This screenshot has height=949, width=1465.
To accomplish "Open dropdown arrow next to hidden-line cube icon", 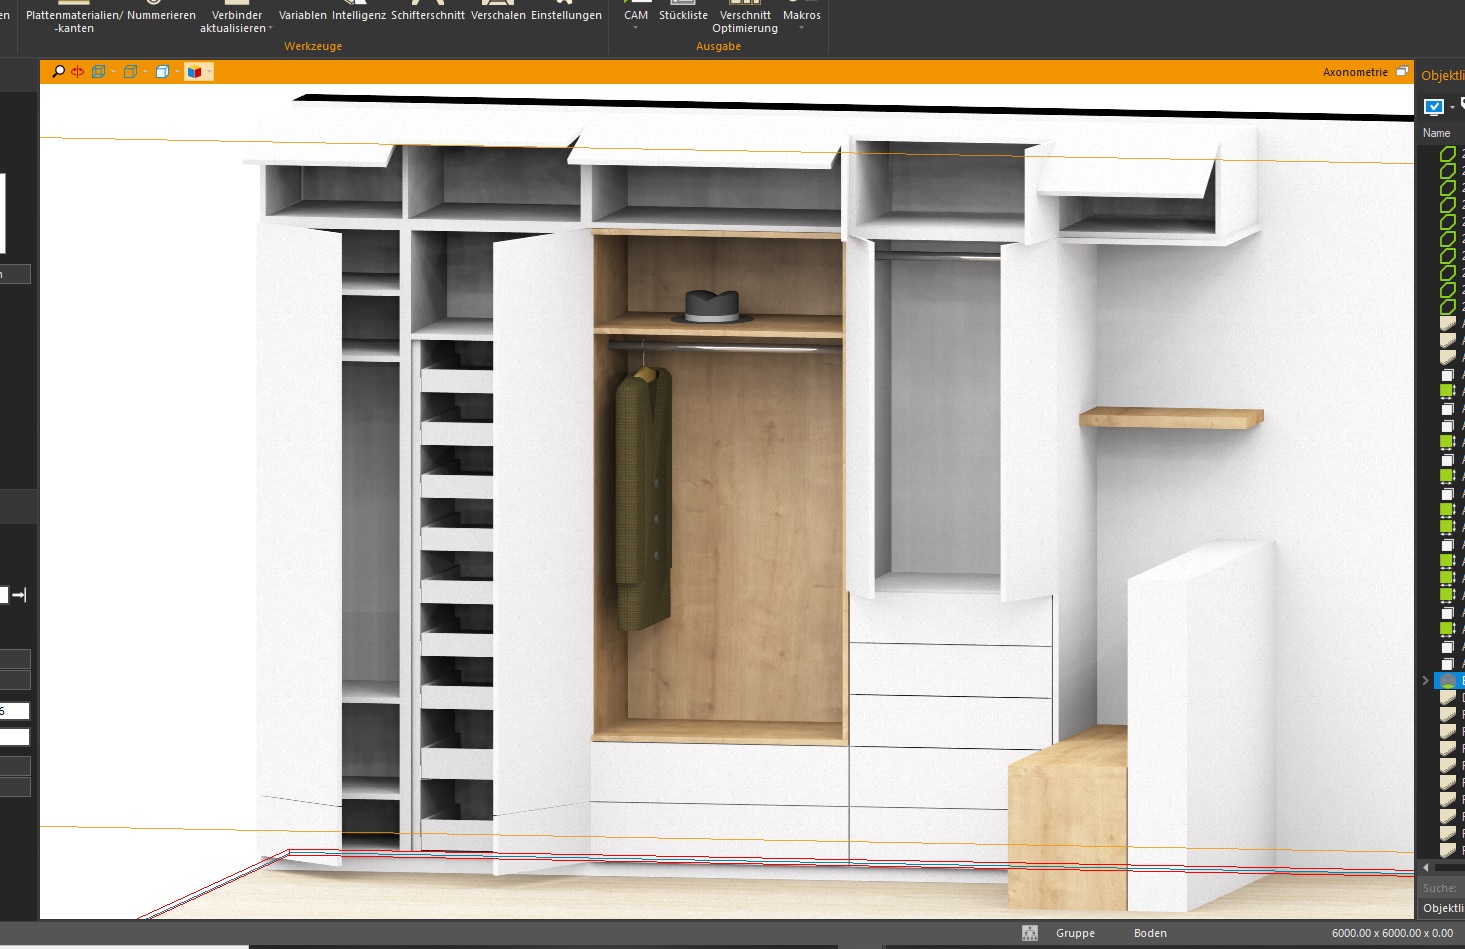I will point(145,72).
